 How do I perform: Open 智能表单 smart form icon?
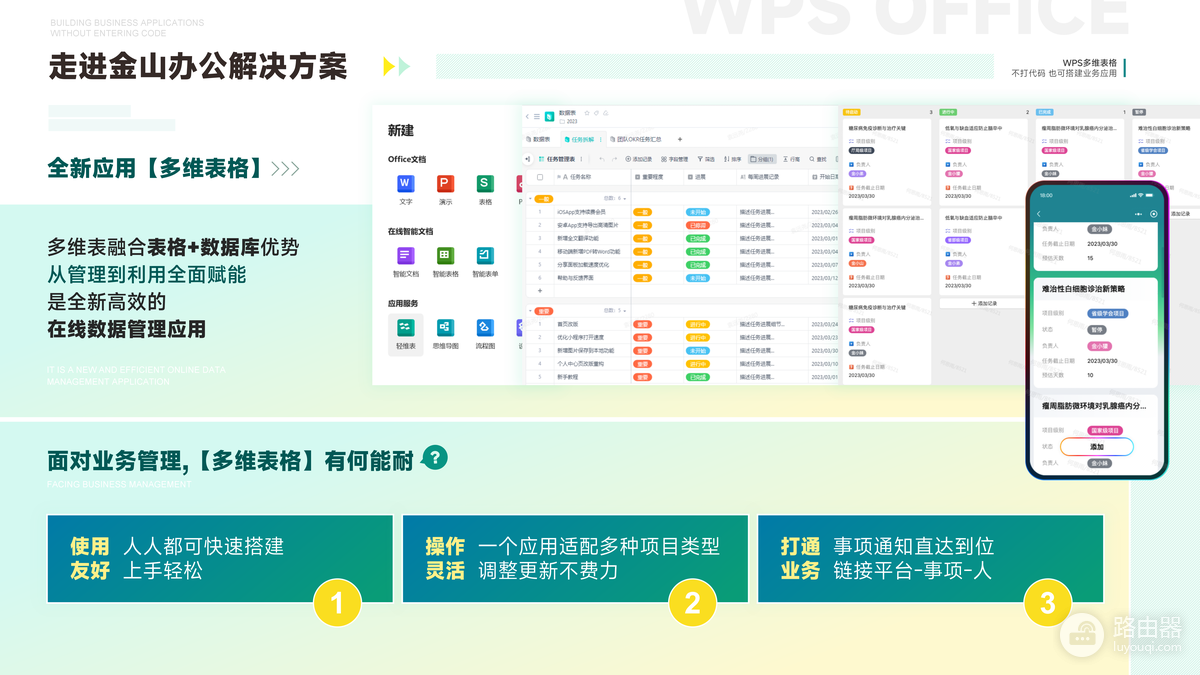click(485, 256)
